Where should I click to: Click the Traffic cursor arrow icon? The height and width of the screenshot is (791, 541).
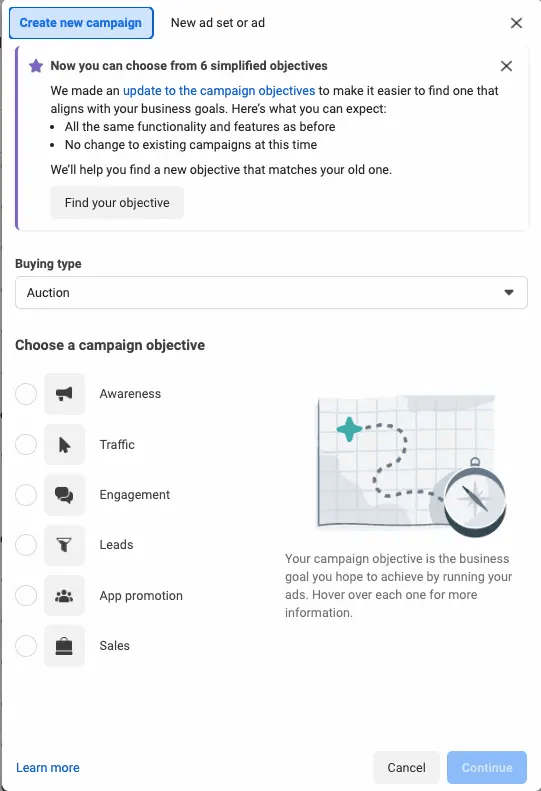(x=64, y=444)
